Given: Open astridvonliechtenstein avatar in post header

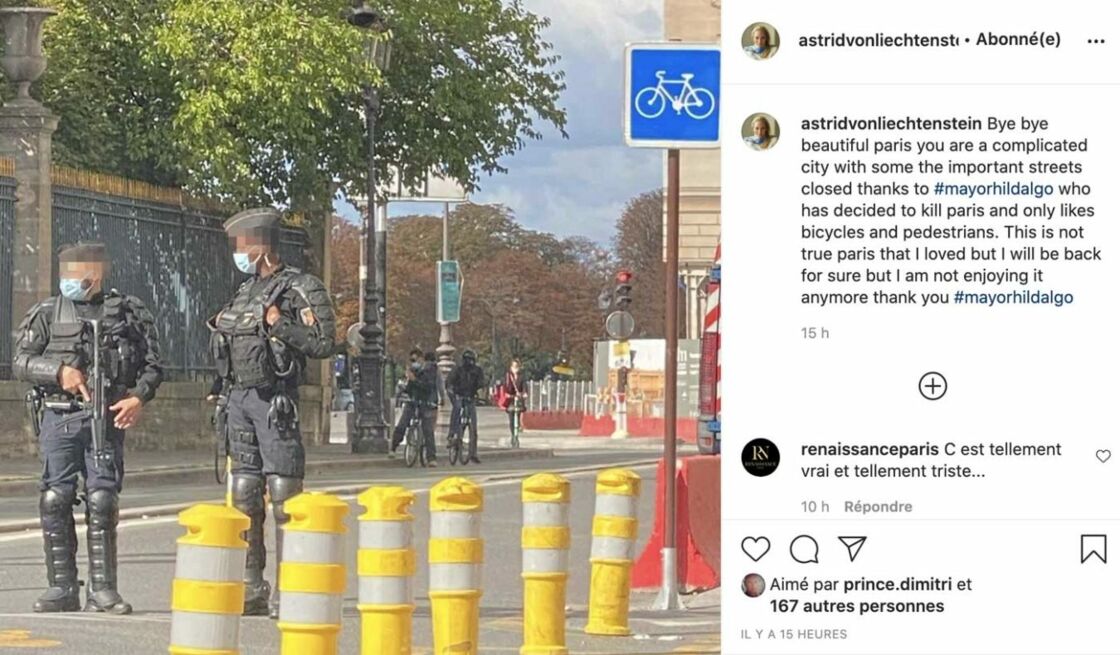Looking at the screenshot, I should tap(760, 41).
